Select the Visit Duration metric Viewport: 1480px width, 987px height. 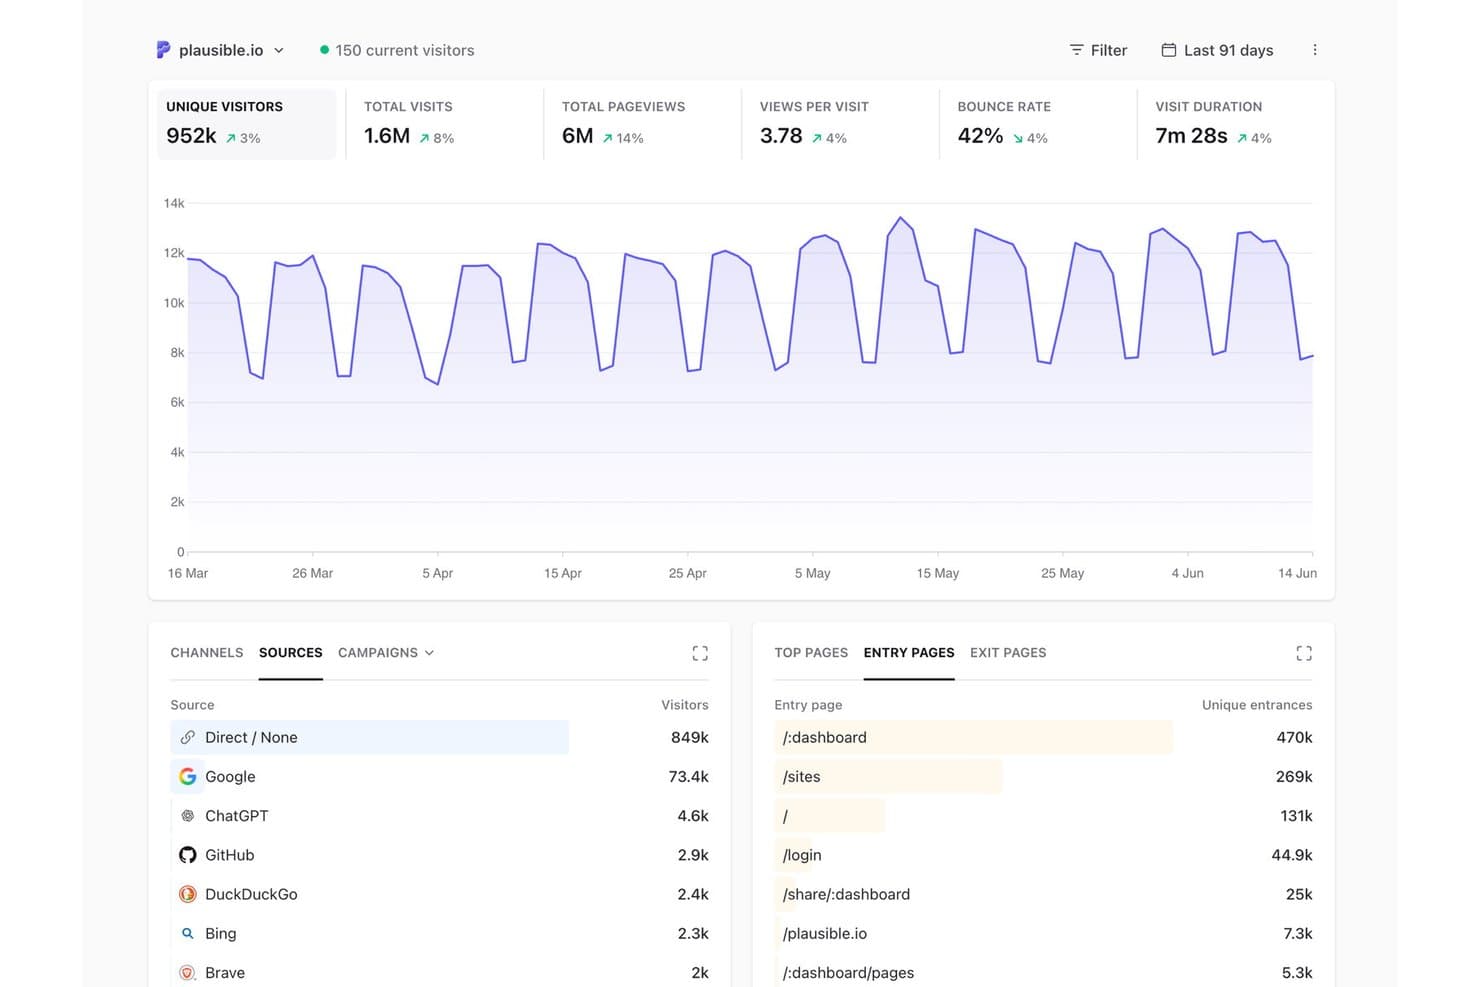click(1236, 124)
